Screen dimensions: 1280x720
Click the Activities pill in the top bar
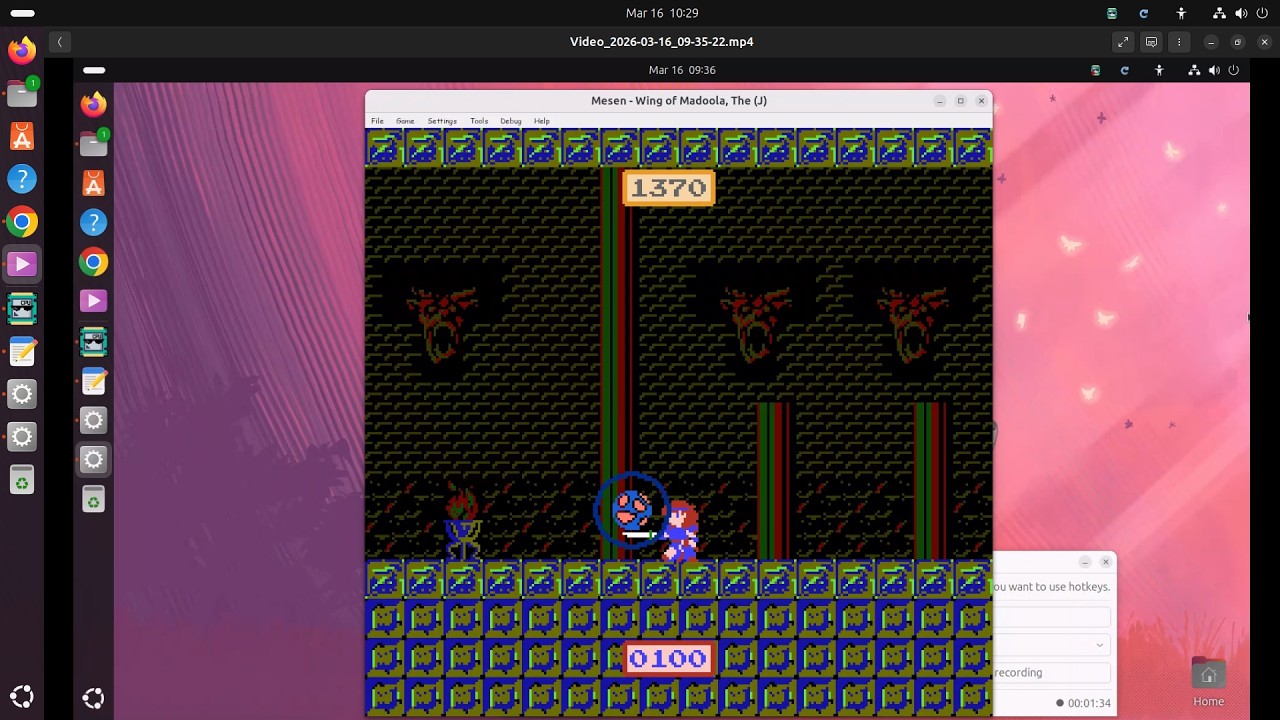pyautogui.click(x=22, y=13)
